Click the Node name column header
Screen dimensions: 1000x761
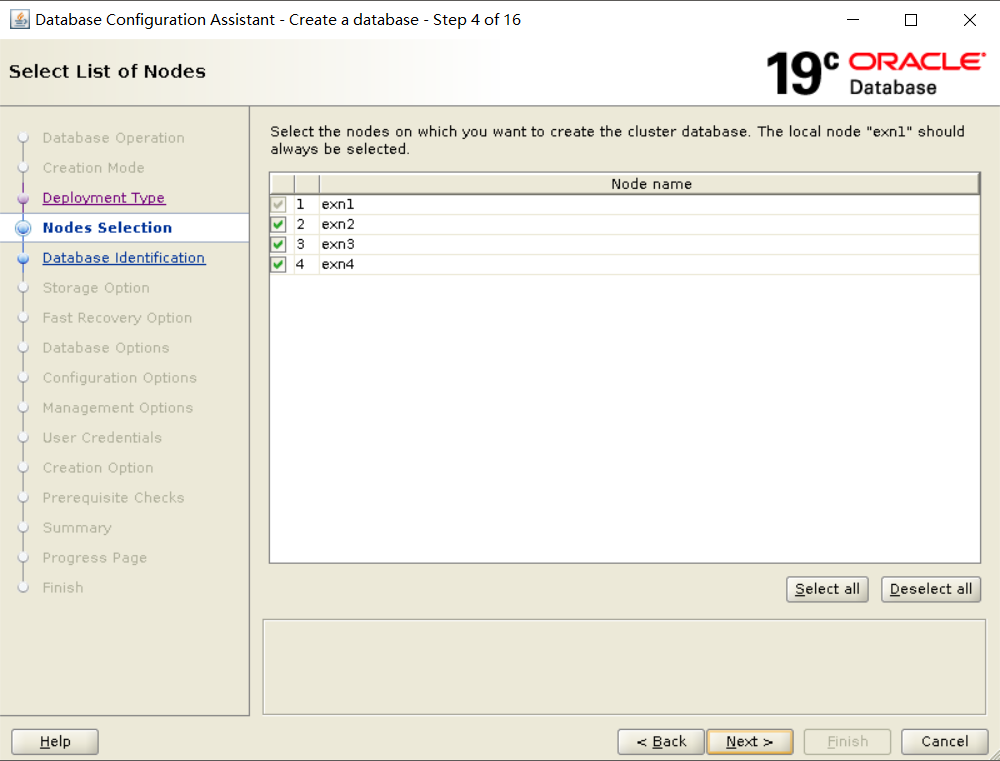(649, 184)
